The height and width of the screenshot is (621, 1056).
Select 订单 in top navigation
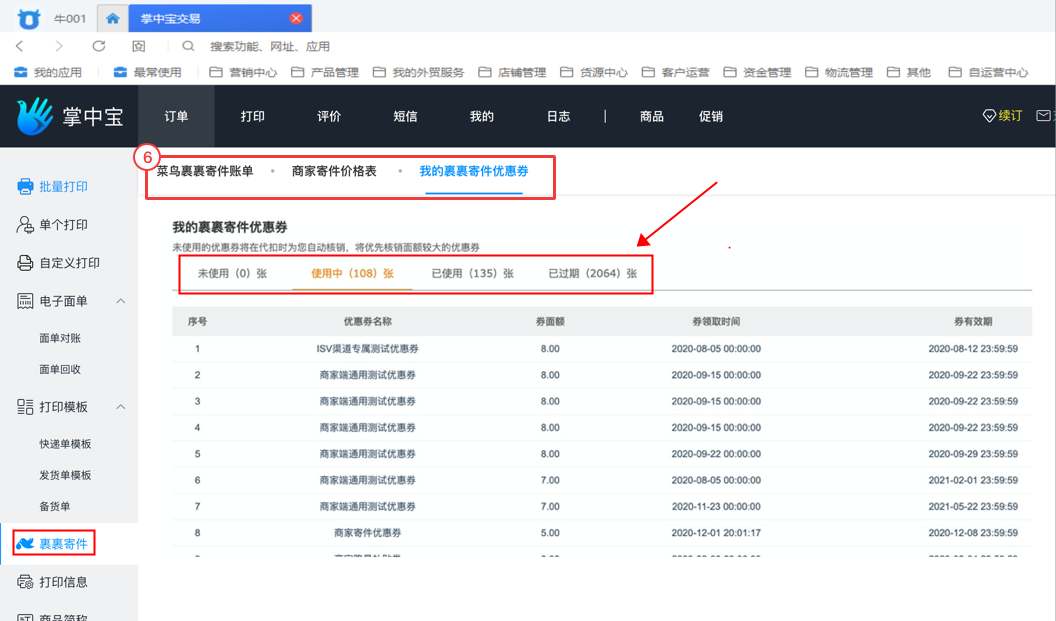(x=176, y=117)
